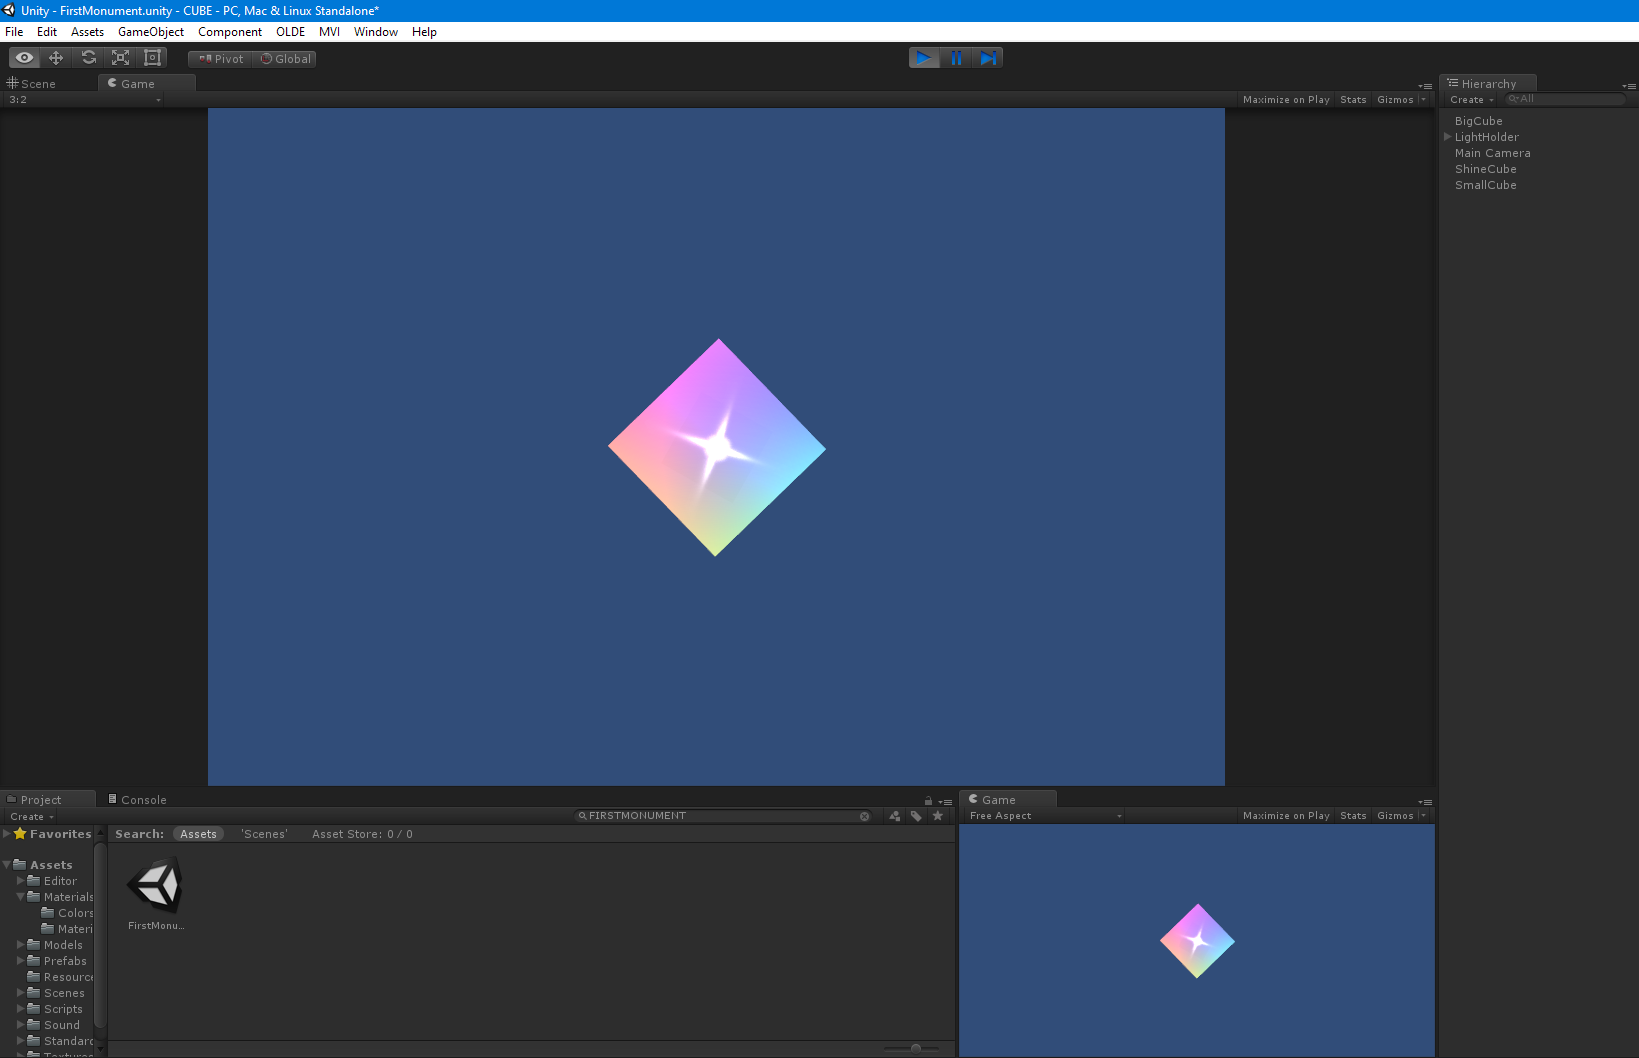Open the GameObject menu
This screenshot has height=1058, width=1639.
pos(151,32)
